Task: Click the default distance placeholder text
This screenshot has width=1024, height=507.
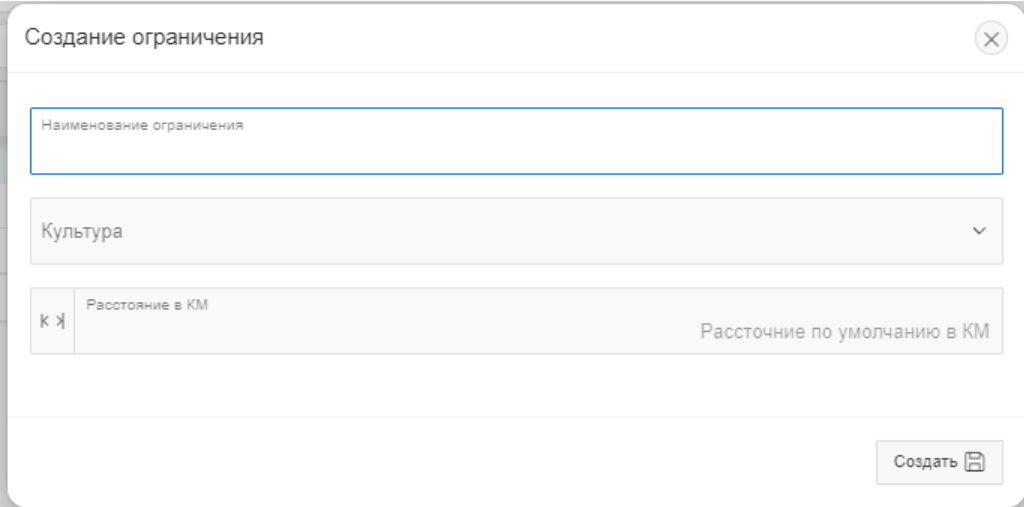Action: tap(844, 332)
